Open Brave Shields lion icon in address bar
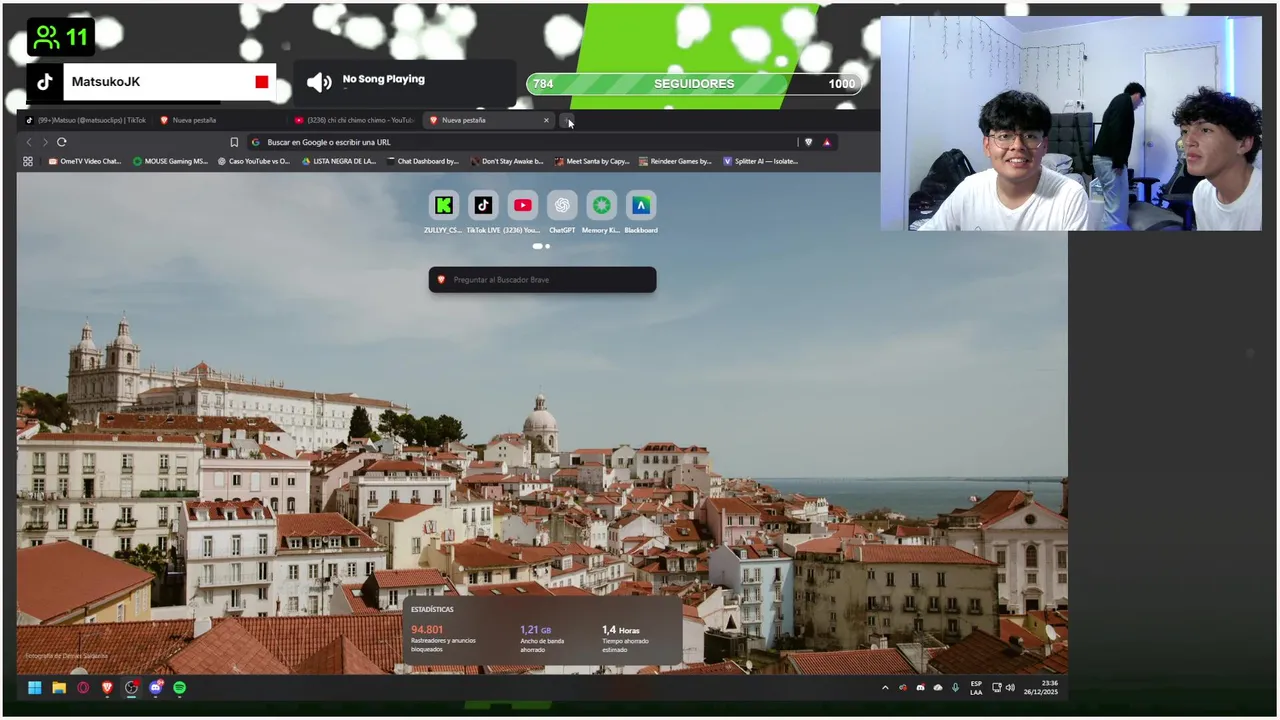 tap(809, 142)
